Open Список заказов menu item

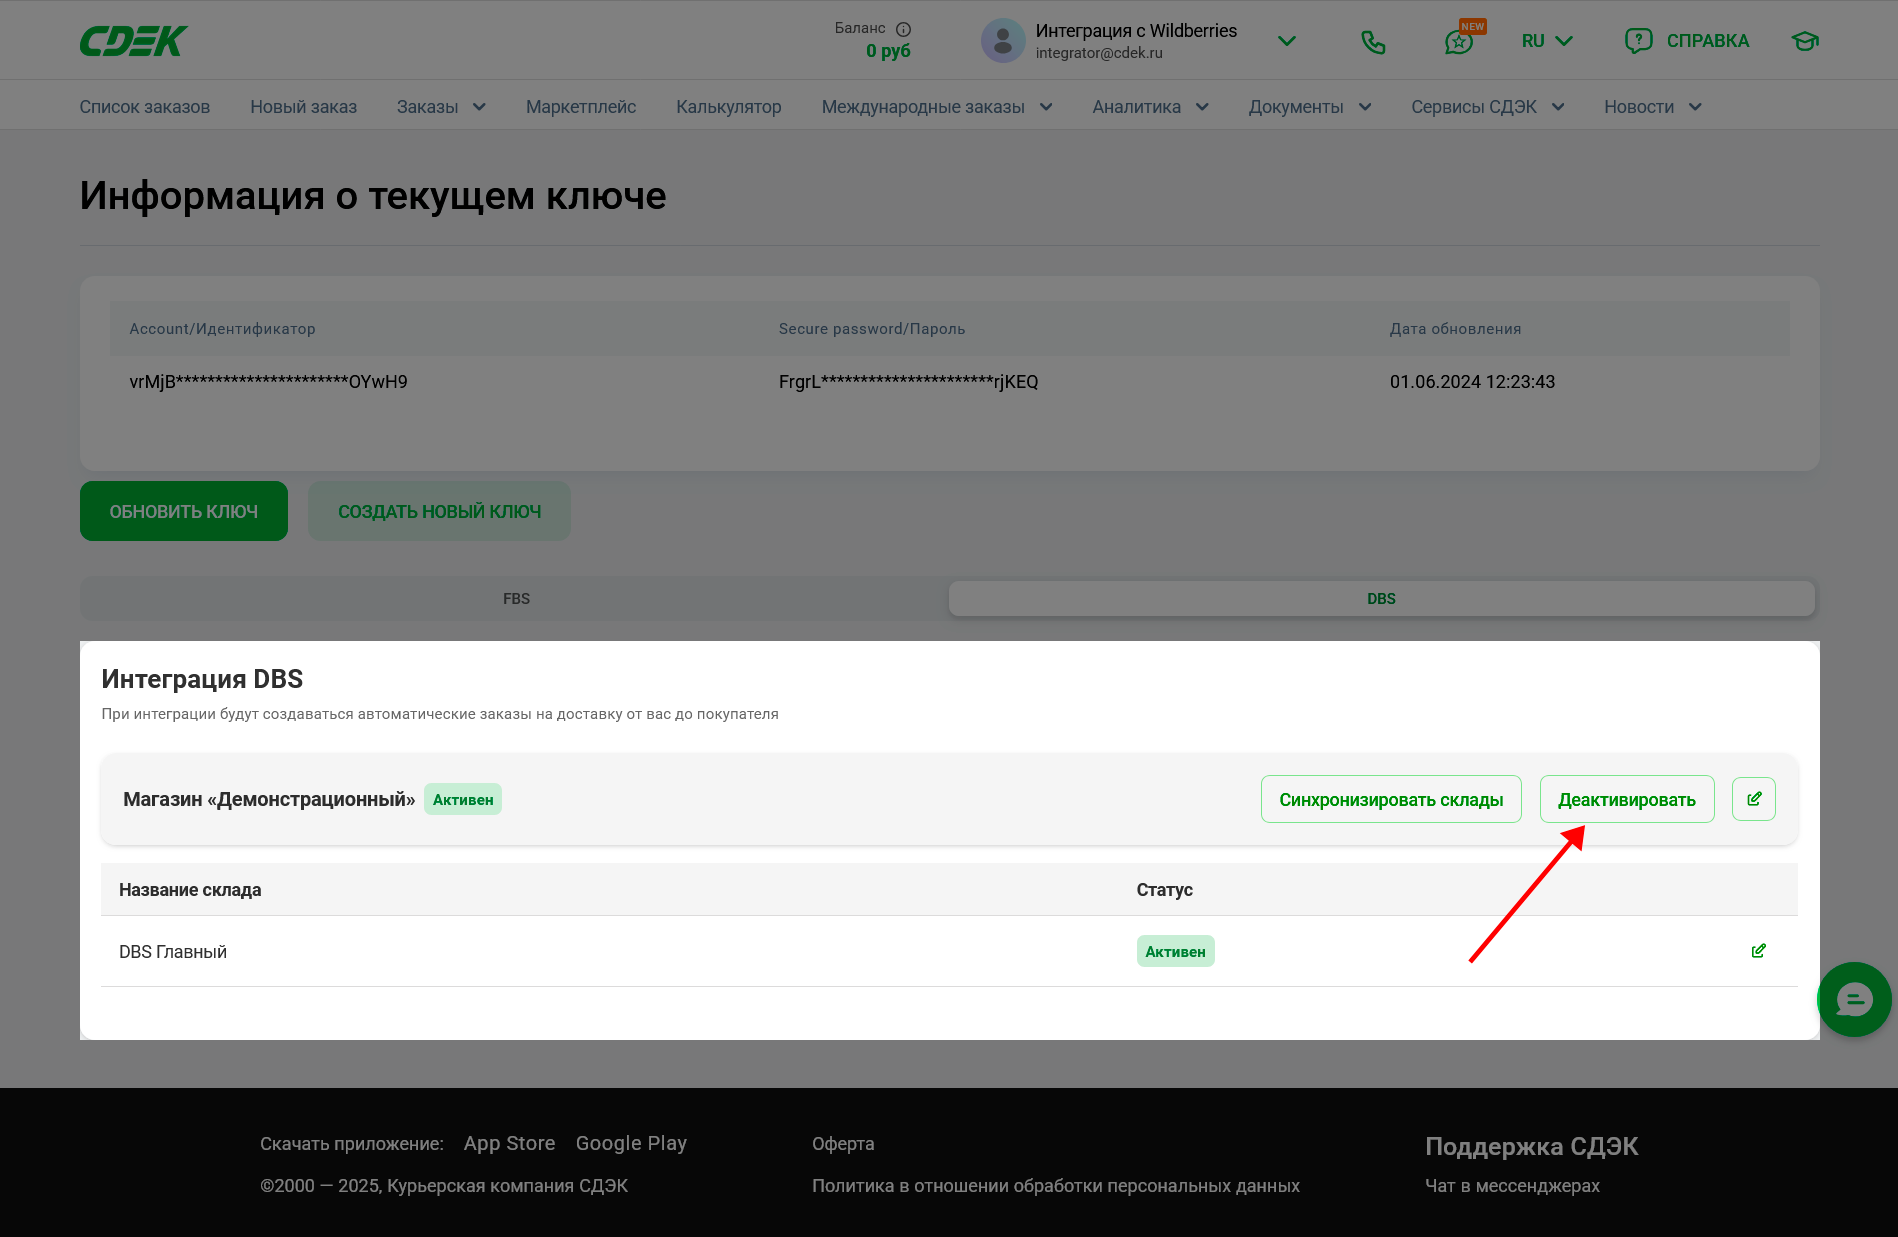click(x=145, y=107)
